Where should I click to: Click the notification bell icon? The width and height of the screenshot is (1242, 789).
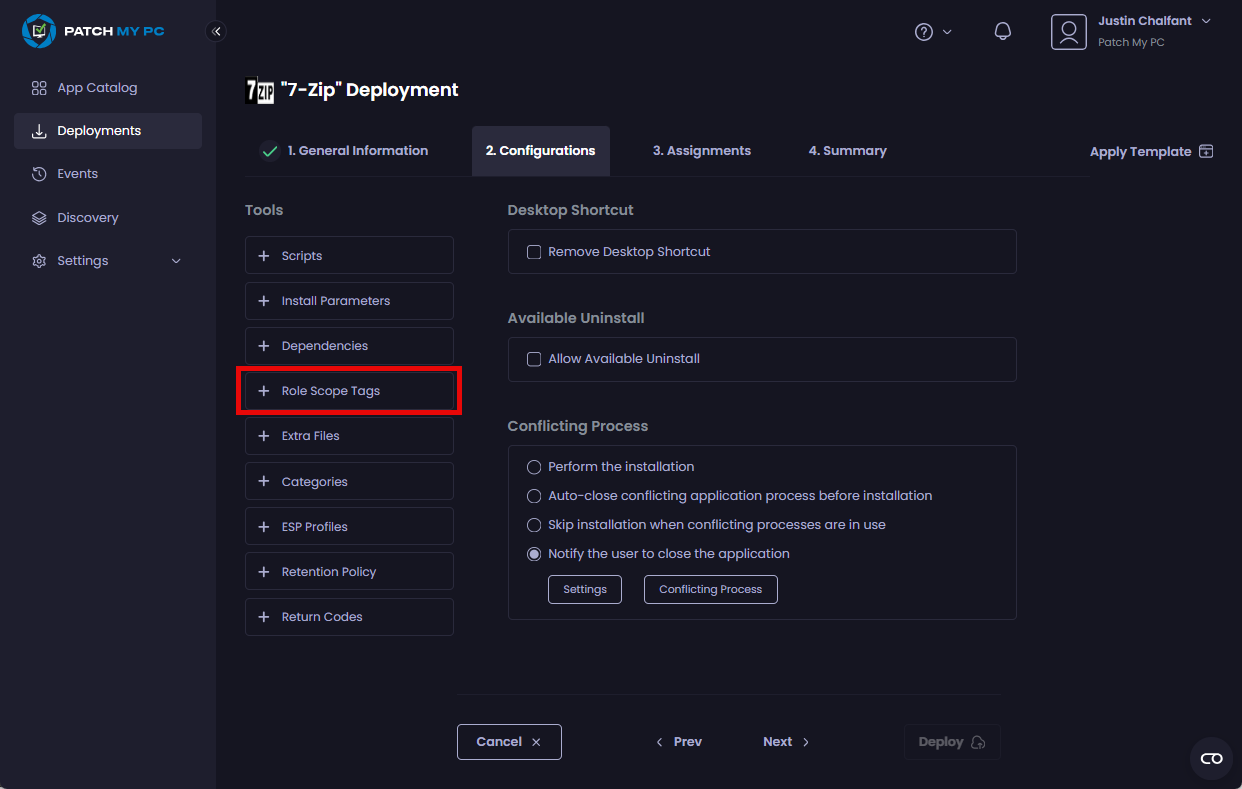coord(1003,31)
